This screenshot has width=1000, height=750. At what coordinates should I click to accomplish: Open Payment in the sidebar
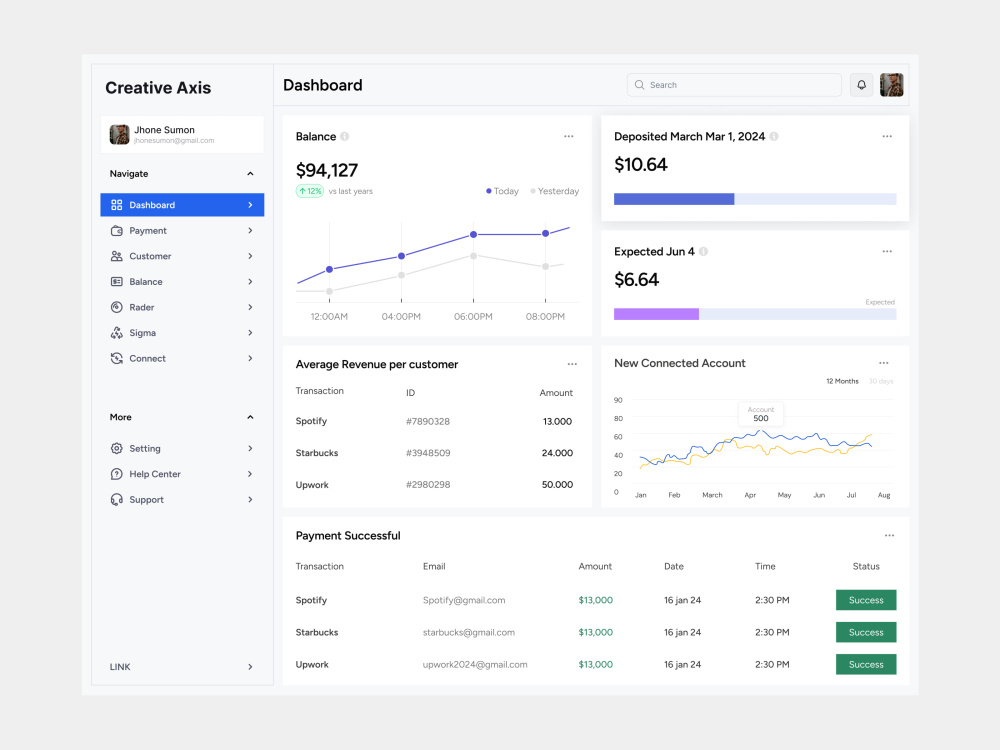point(182,231)
